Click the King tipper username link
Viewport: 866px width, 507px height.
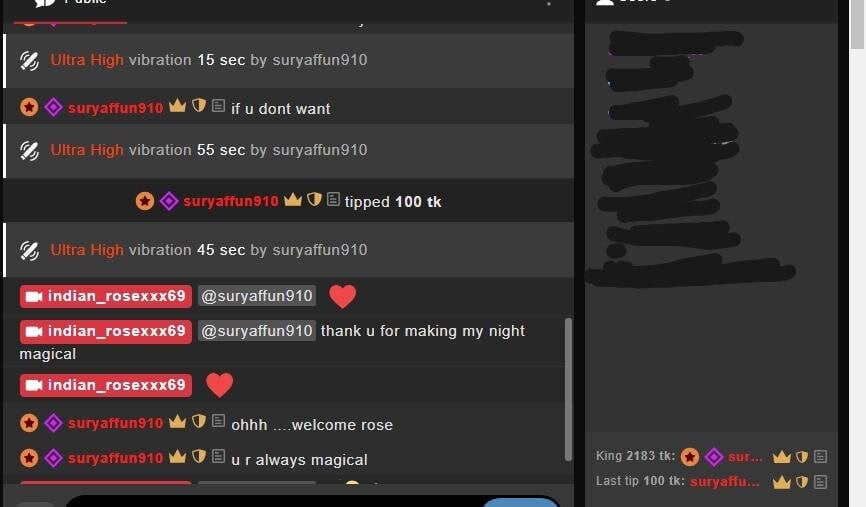tap(745, 457)
